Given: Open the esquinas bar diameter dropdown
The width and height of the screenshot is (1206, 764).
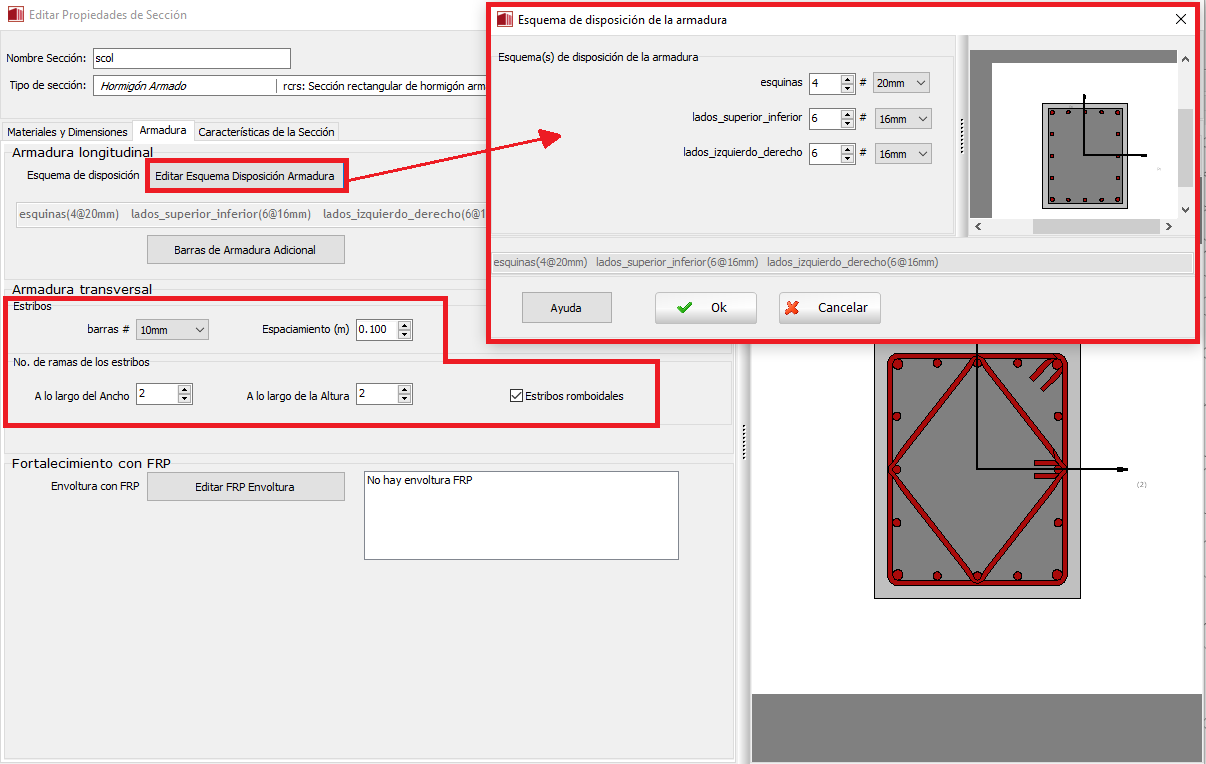Looking at the screenshot, I should [901, 83].
